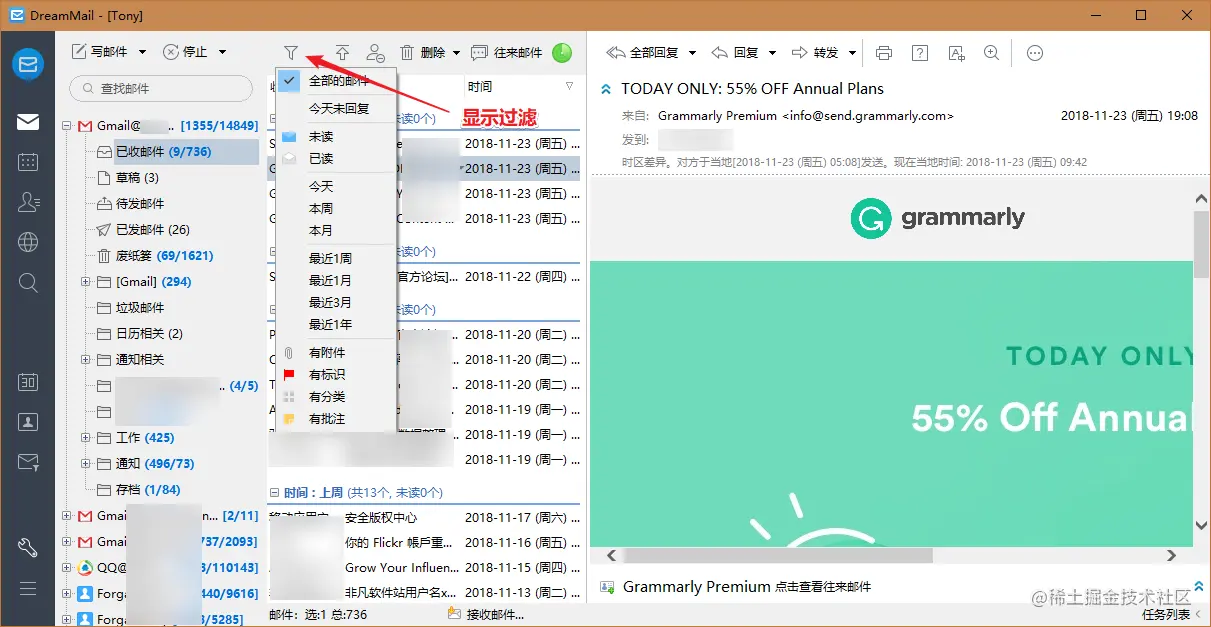This screenshot has width=1211, height=627.
Task: Click the text encoding A icon
Action: 956,53
